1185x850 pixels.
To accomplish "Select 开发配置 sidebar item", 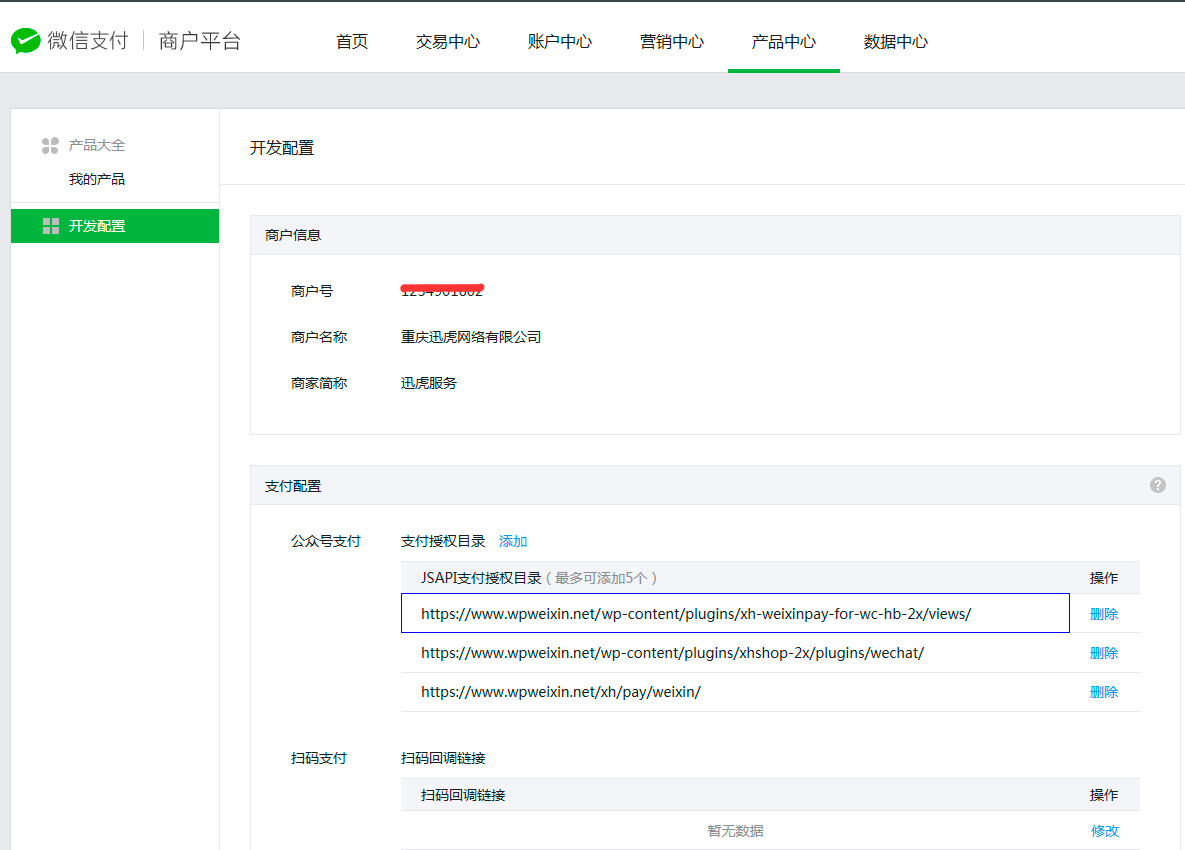I will click(x=115, y=226).
